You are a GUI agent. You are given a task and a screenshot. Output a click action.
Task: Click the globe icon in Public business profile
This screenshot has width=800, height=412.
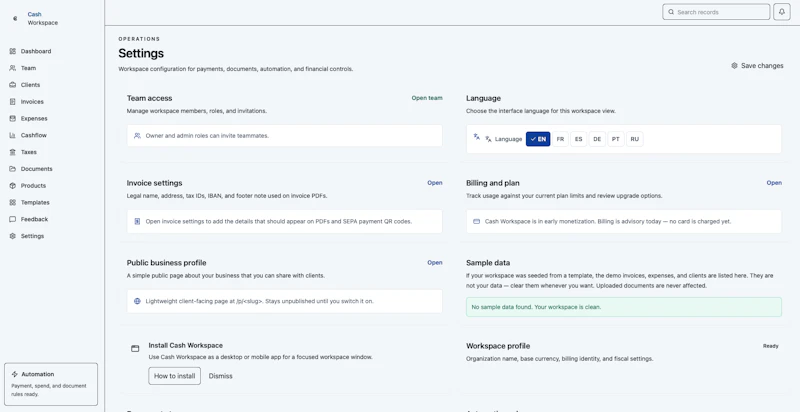137,301
